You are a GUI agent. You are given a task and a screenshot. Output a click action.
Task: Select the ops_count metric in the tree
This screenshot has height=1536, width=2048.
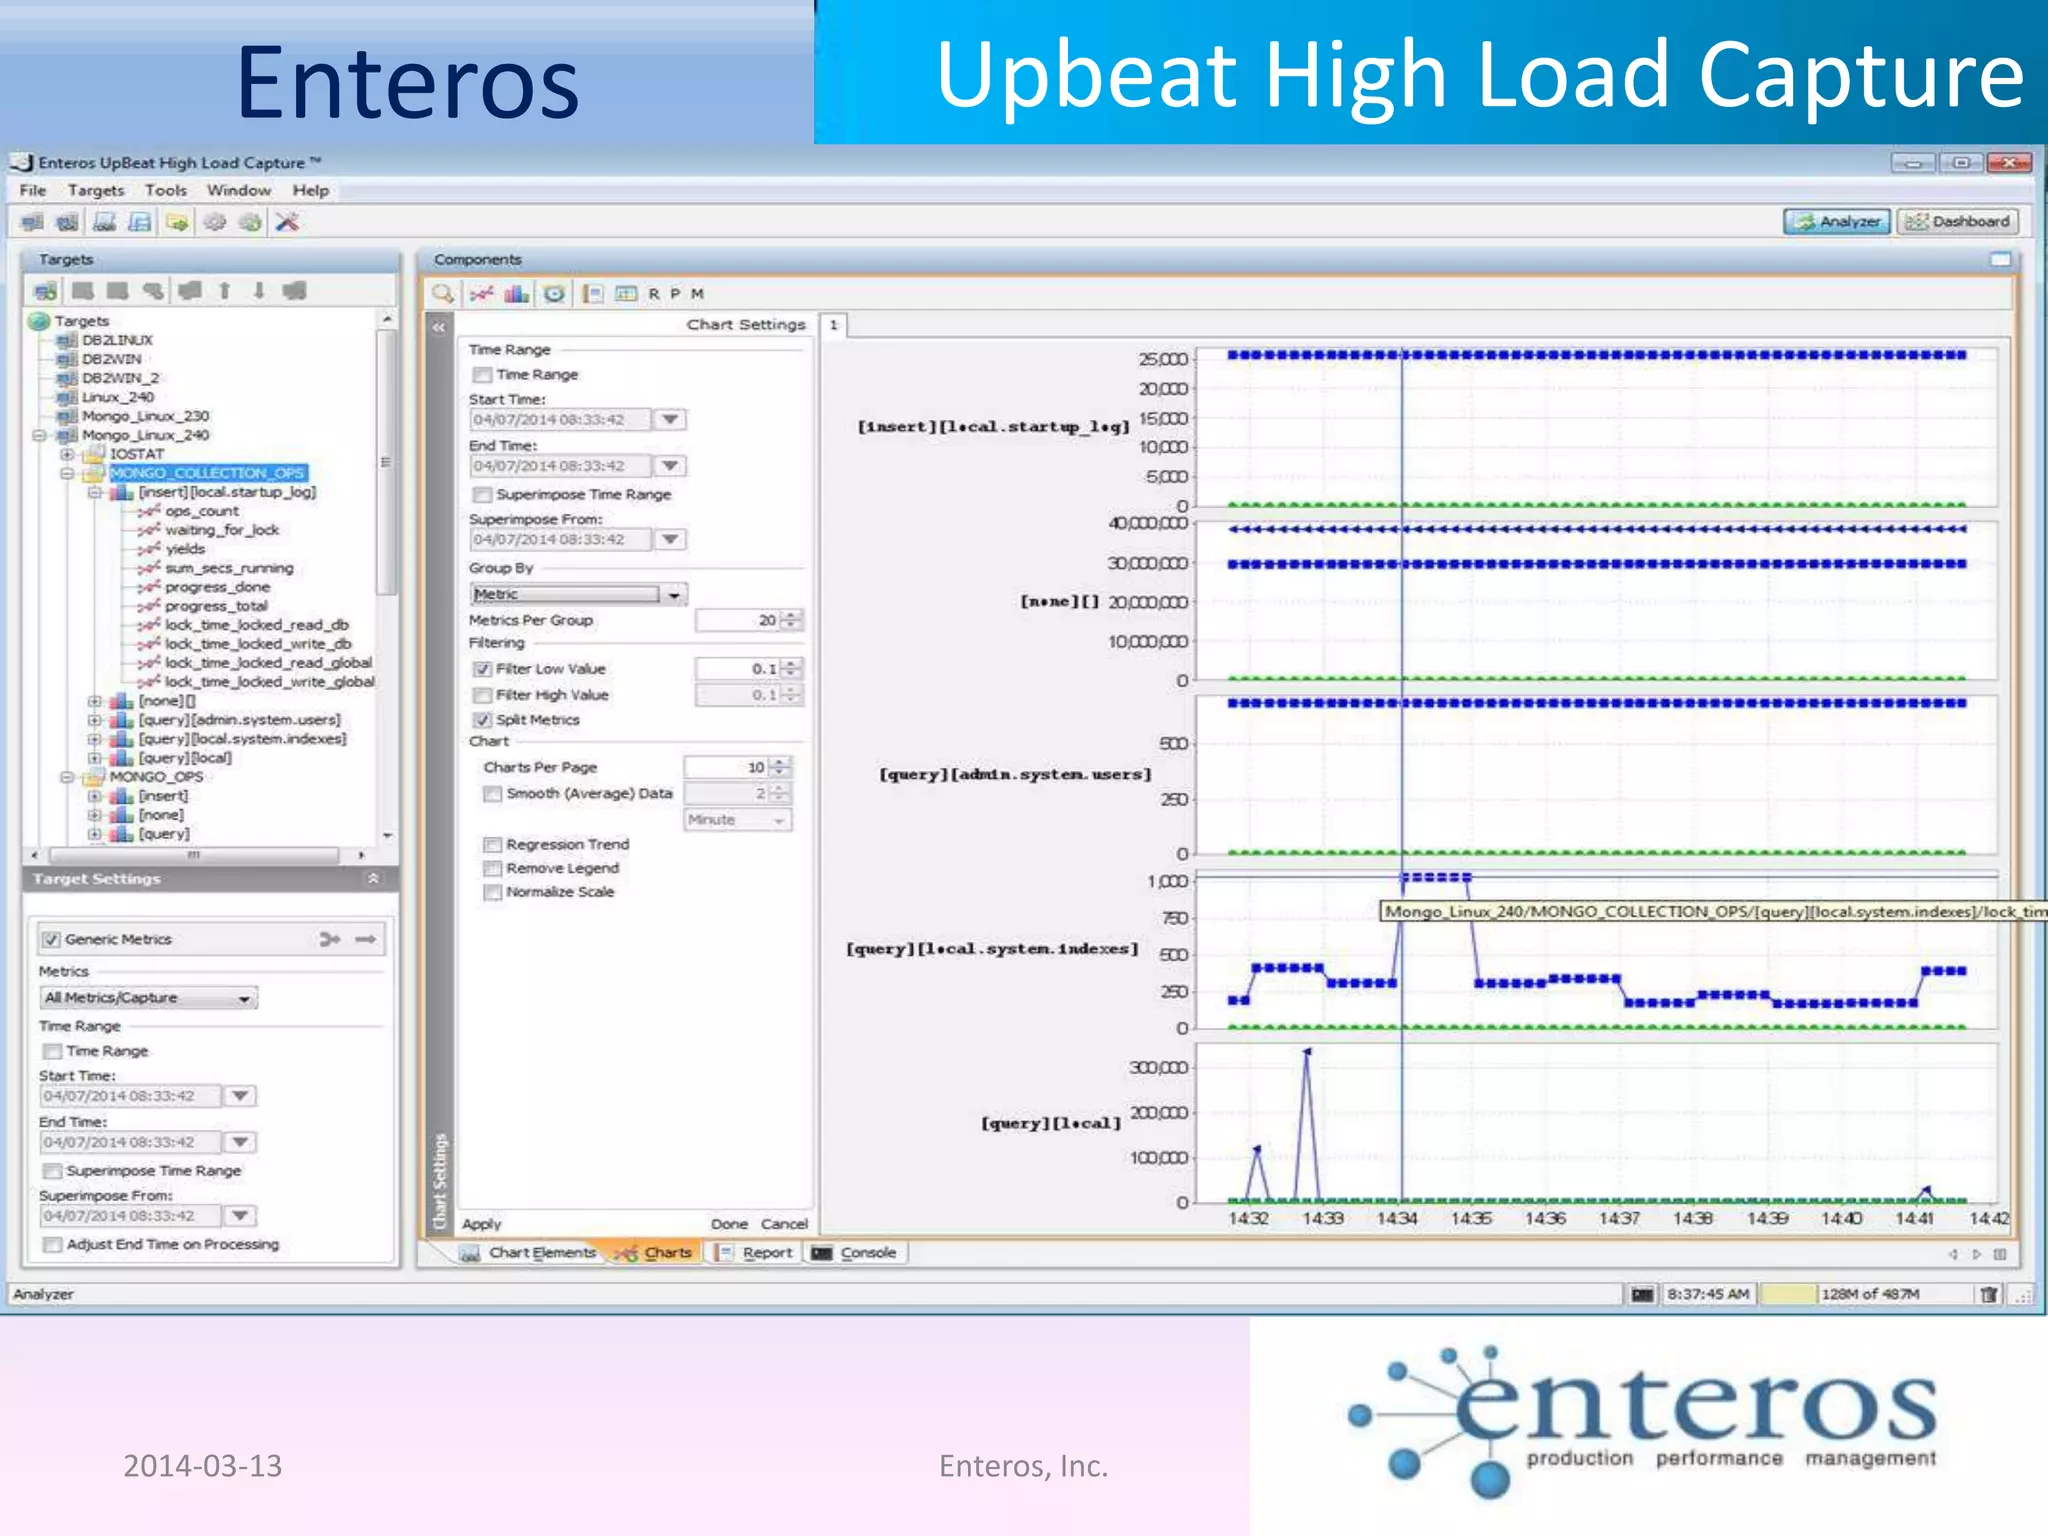click(x=203, y=511)
